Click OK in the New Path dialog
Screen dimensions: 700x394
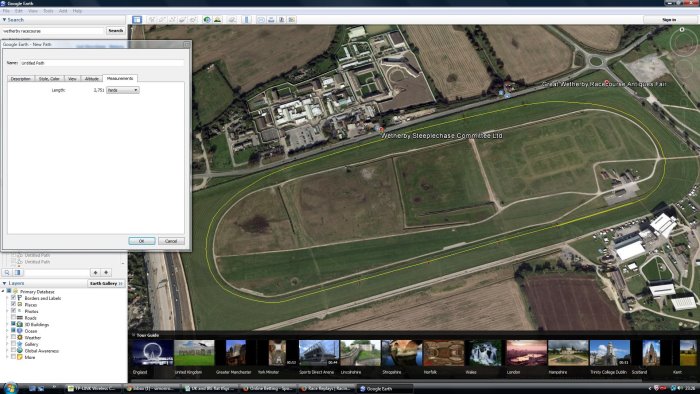142,241
